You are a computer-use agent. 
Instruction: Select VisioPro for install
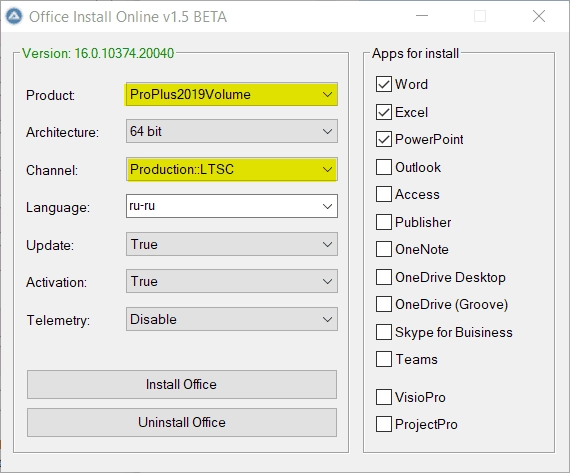tap(384, 397)
